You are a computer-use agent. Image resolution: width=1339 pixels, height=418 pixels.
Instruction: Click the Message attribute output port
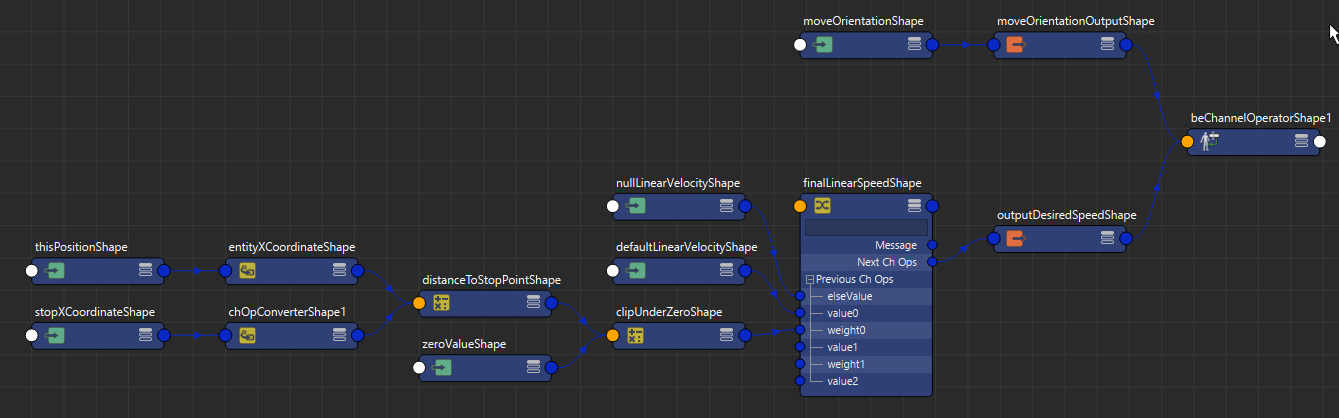point(932,245)
